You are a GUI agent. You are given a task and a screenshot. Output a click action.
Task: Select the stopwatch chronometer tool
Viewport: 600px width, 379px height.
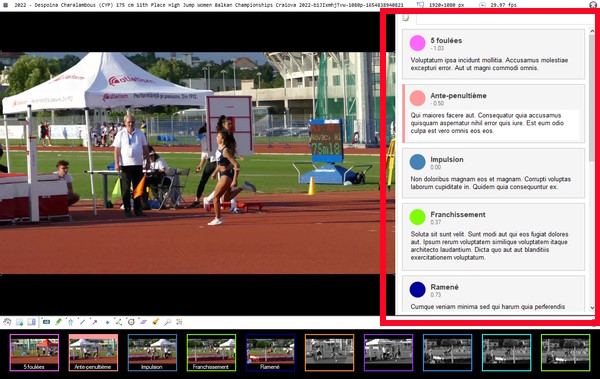click(x=131, y=322)
